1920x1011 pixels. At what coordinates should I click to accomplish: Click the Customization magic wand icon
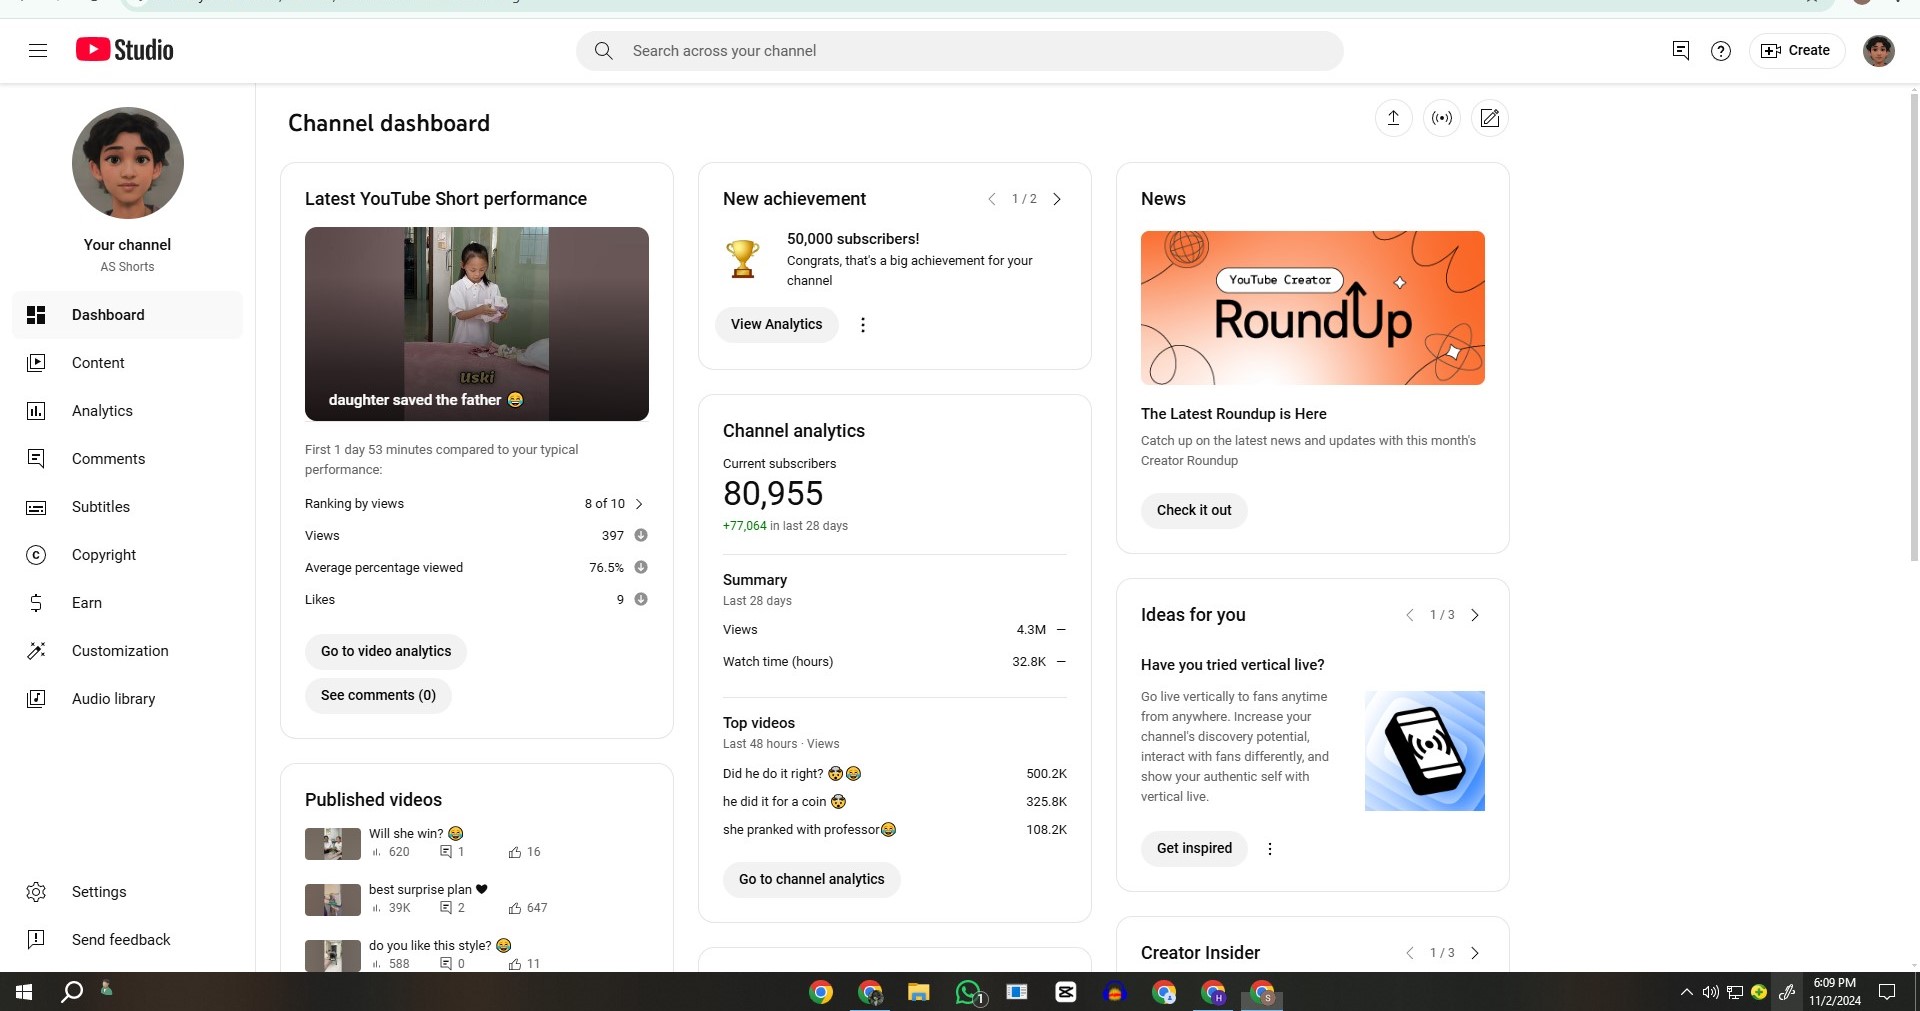tap(36, 651)
